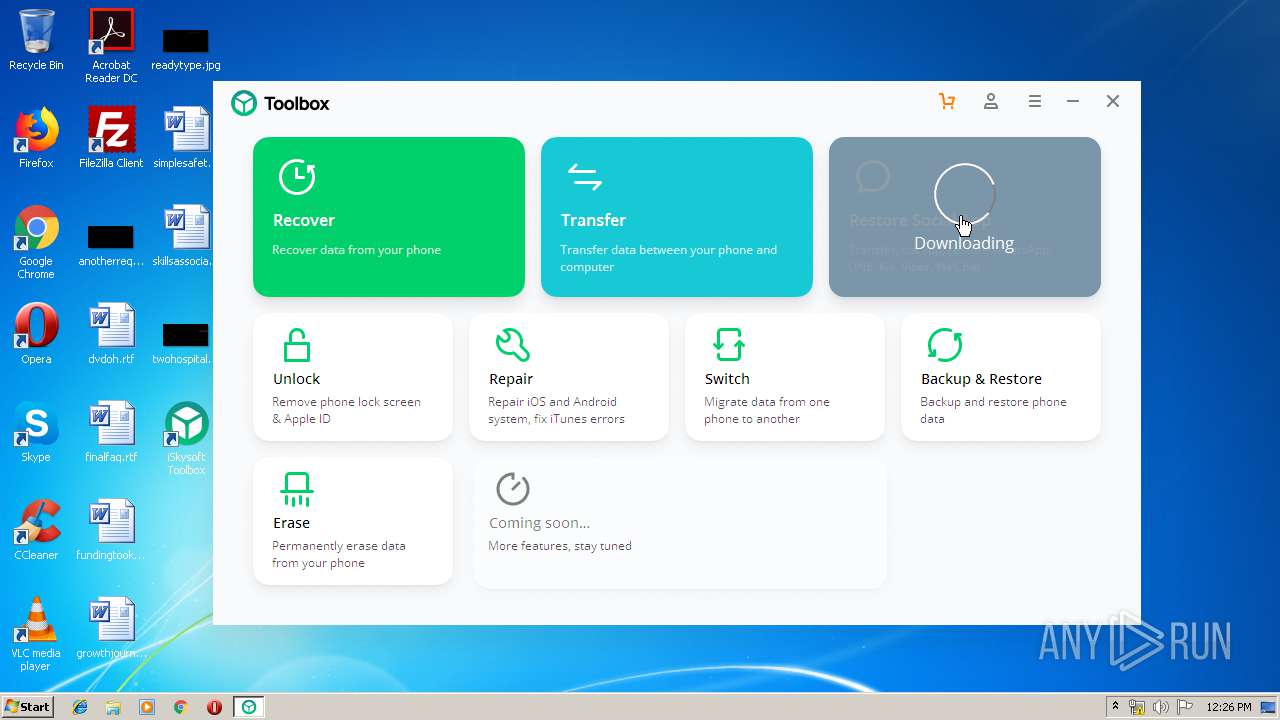This screenshot has width=1280, height=720.
Task: Click the Recover clock icon
Action: pyautogui.click(x=297, y=177)
